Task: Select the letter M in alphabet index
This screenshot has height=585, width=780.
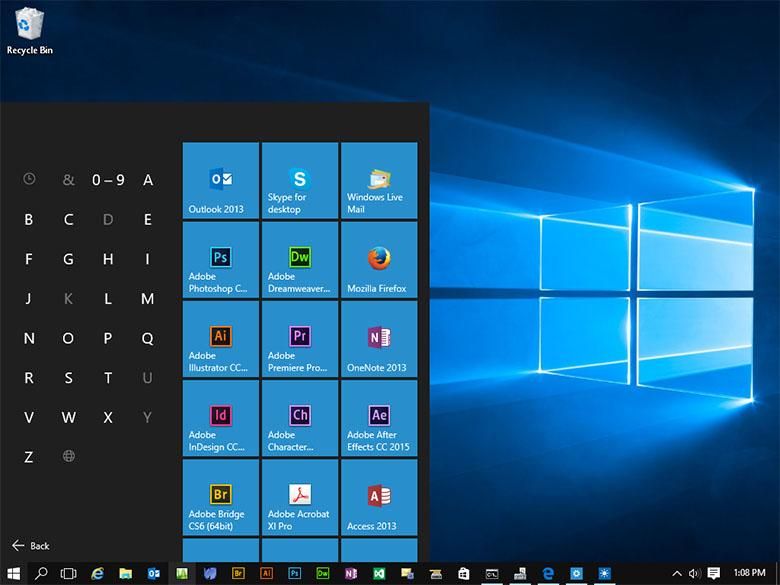Action: pyautogui.click(x=147, y=299)
